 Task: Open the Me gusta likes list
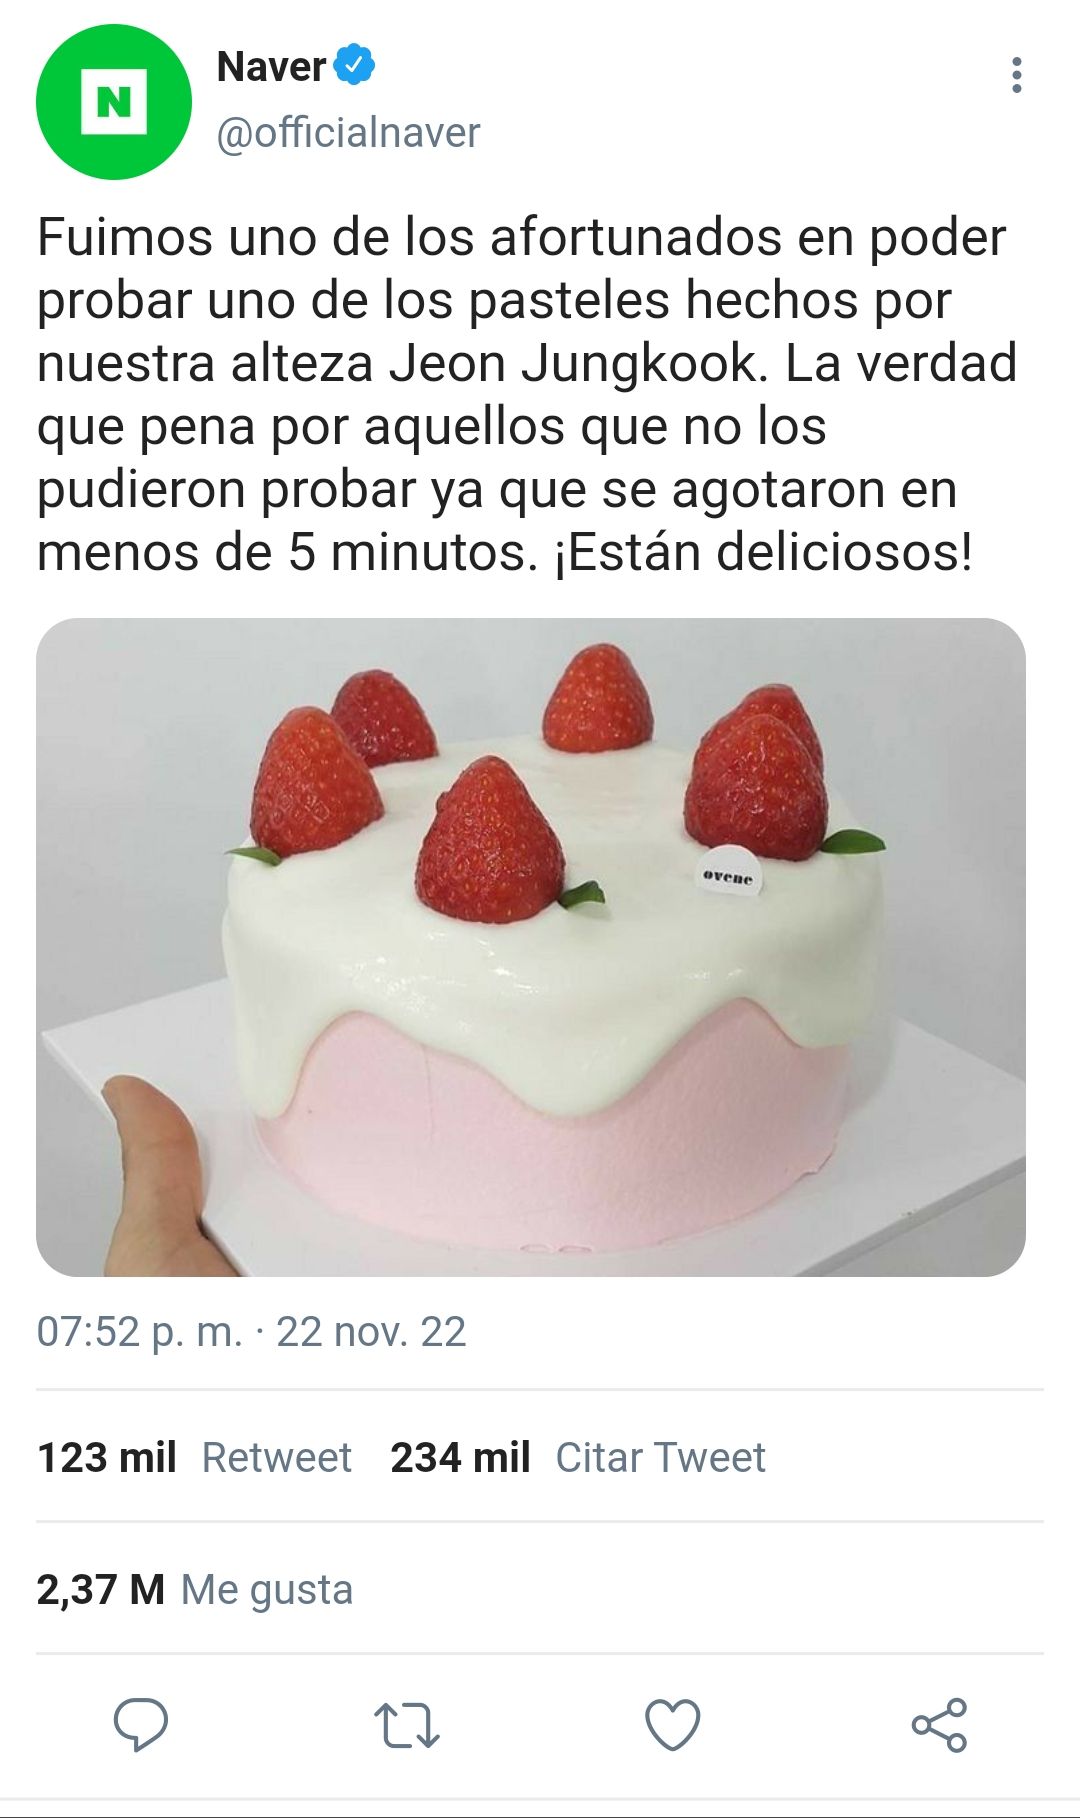[x=267, y=1589]
